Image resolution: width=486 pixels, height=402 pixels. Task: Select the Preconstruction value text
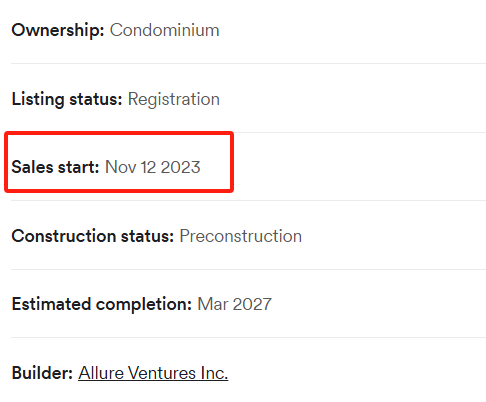pos(241,236)
